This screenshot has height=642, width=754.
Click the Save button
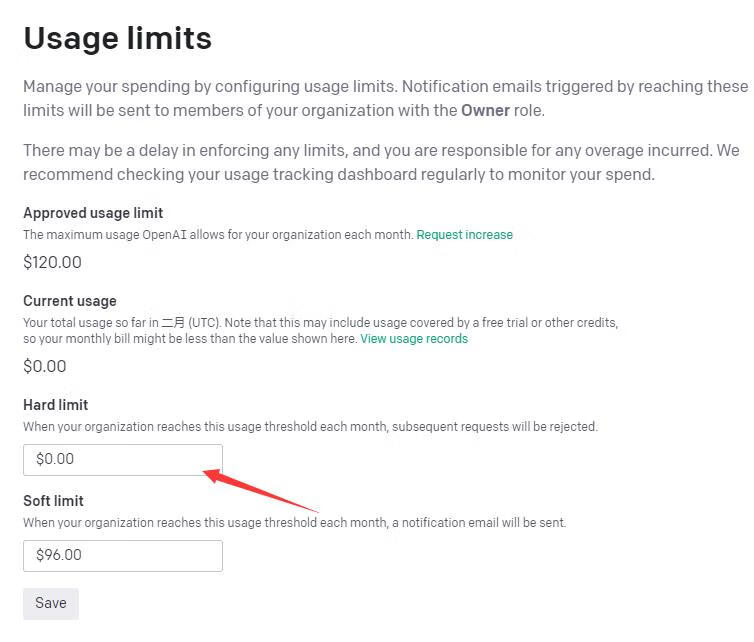coord(50,603)
